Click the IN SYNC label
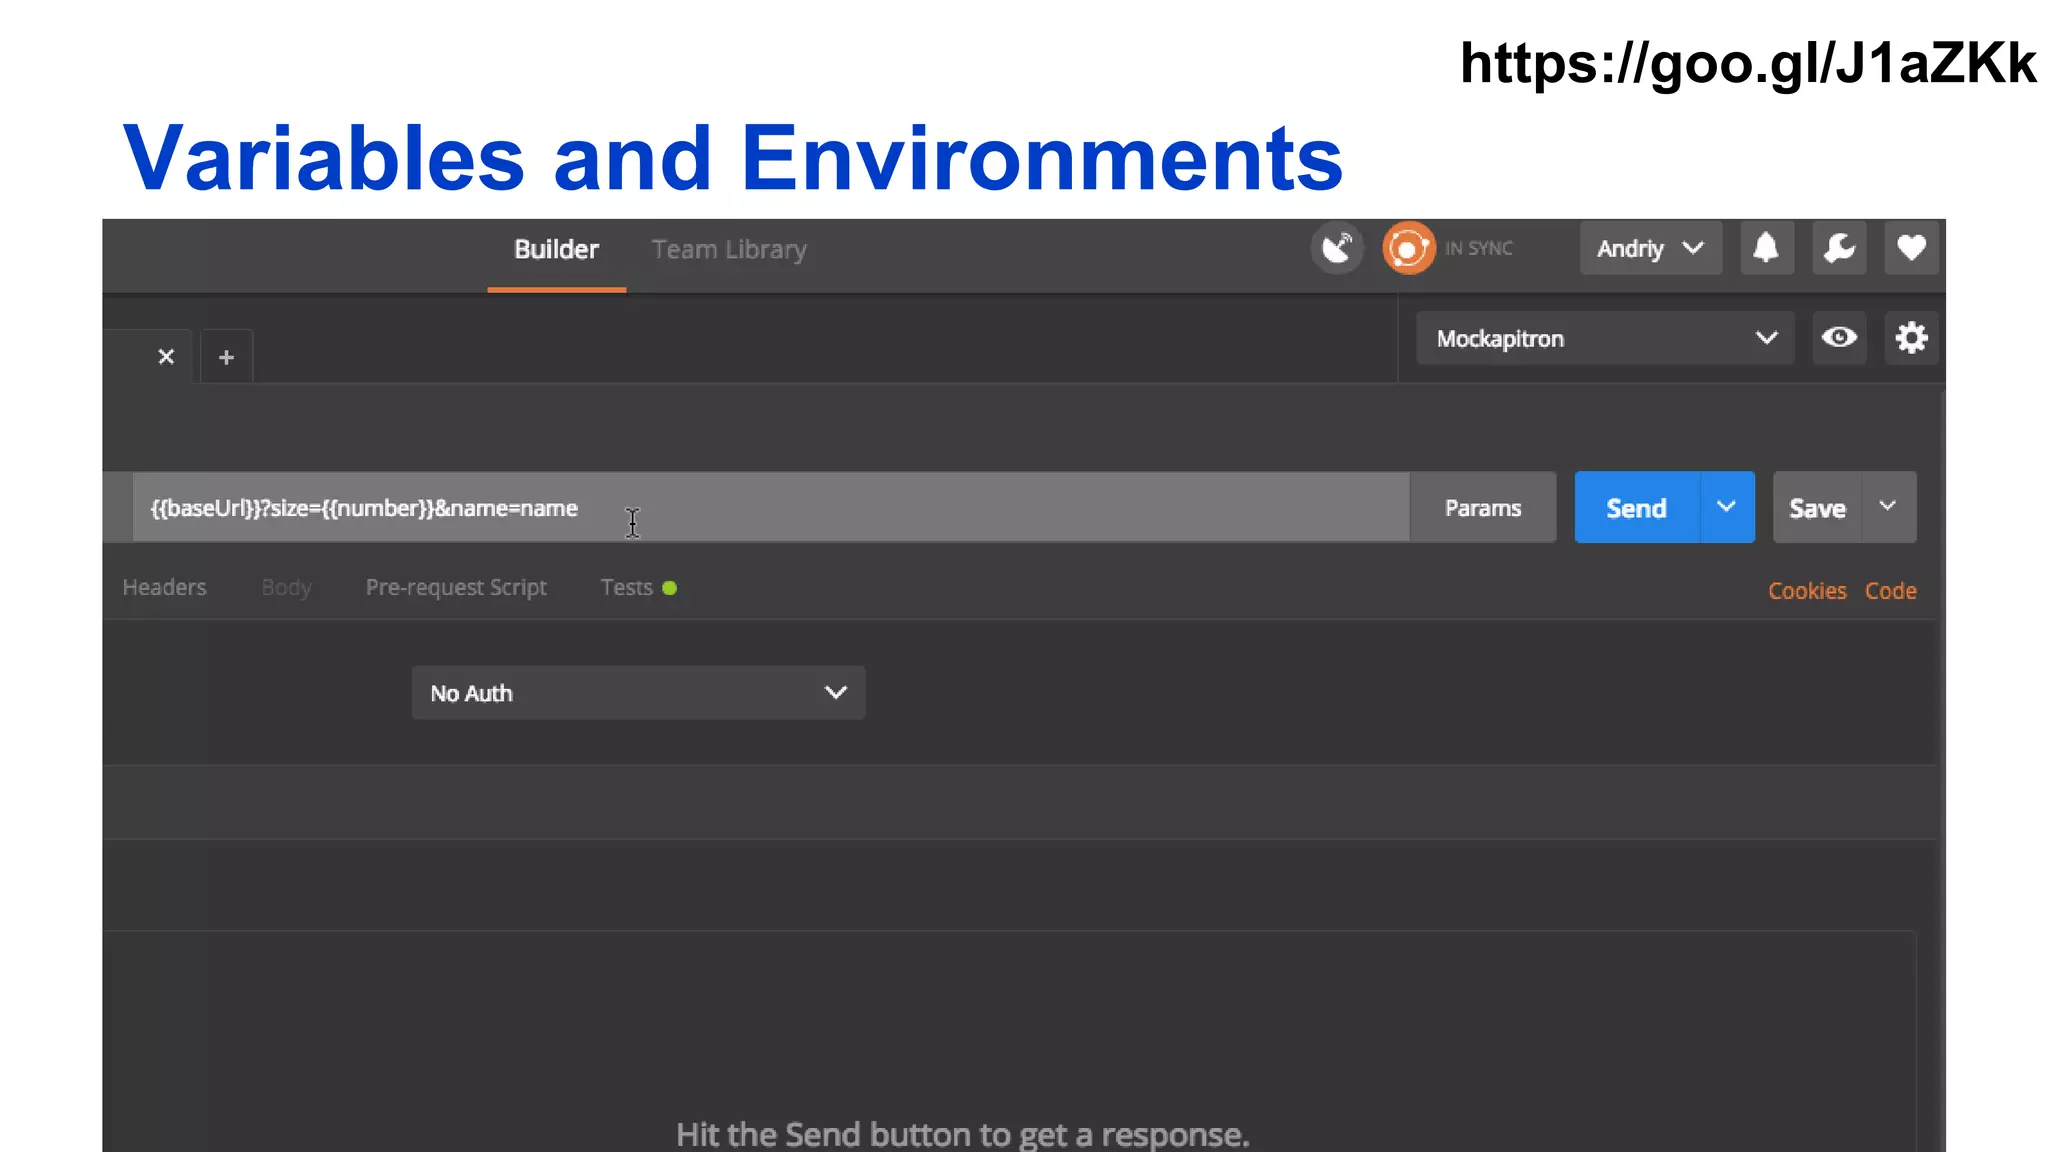Screen dimensions: 2048x1152 point(1478,248)
